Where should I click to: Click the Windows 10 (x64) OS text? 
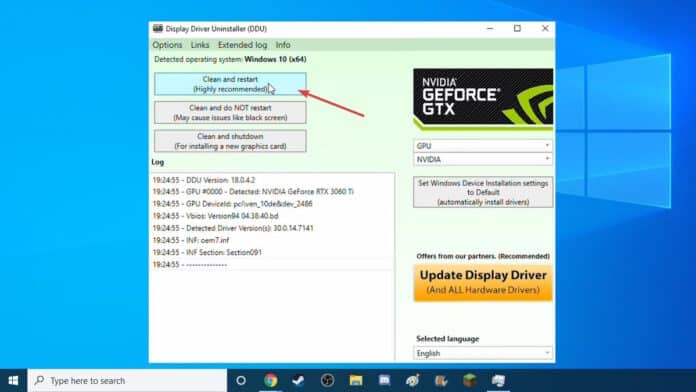(275, 59)
